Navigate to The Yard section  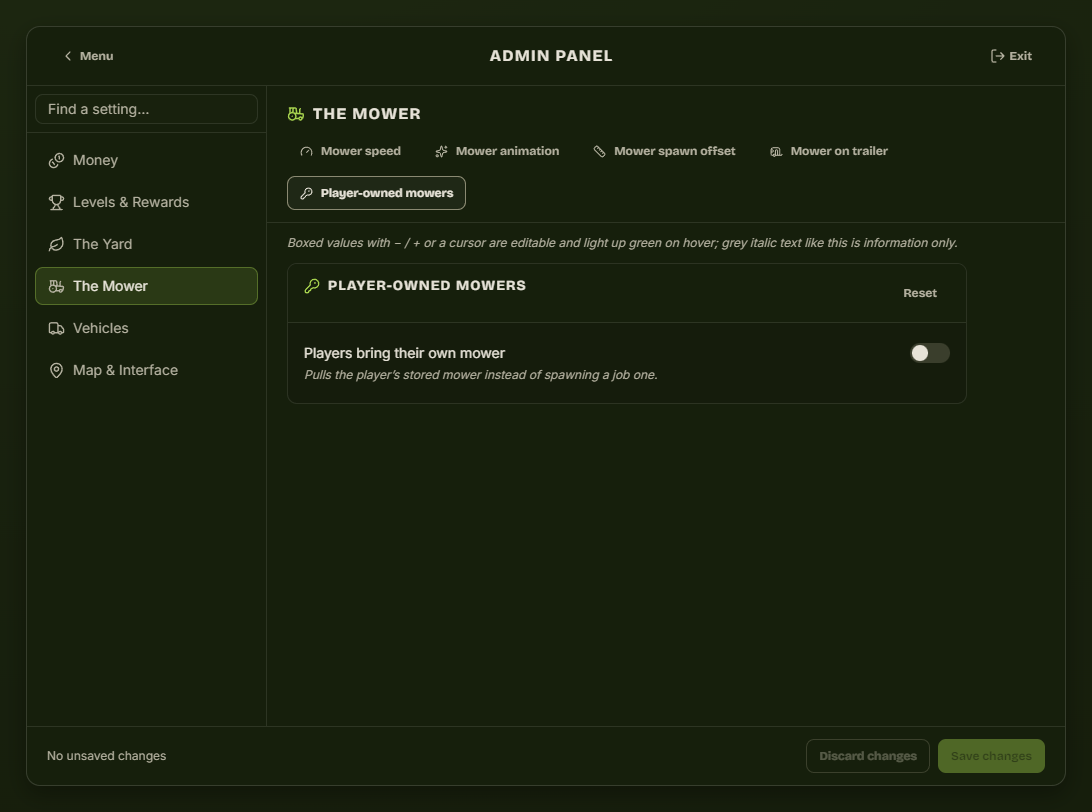(146, 244)
